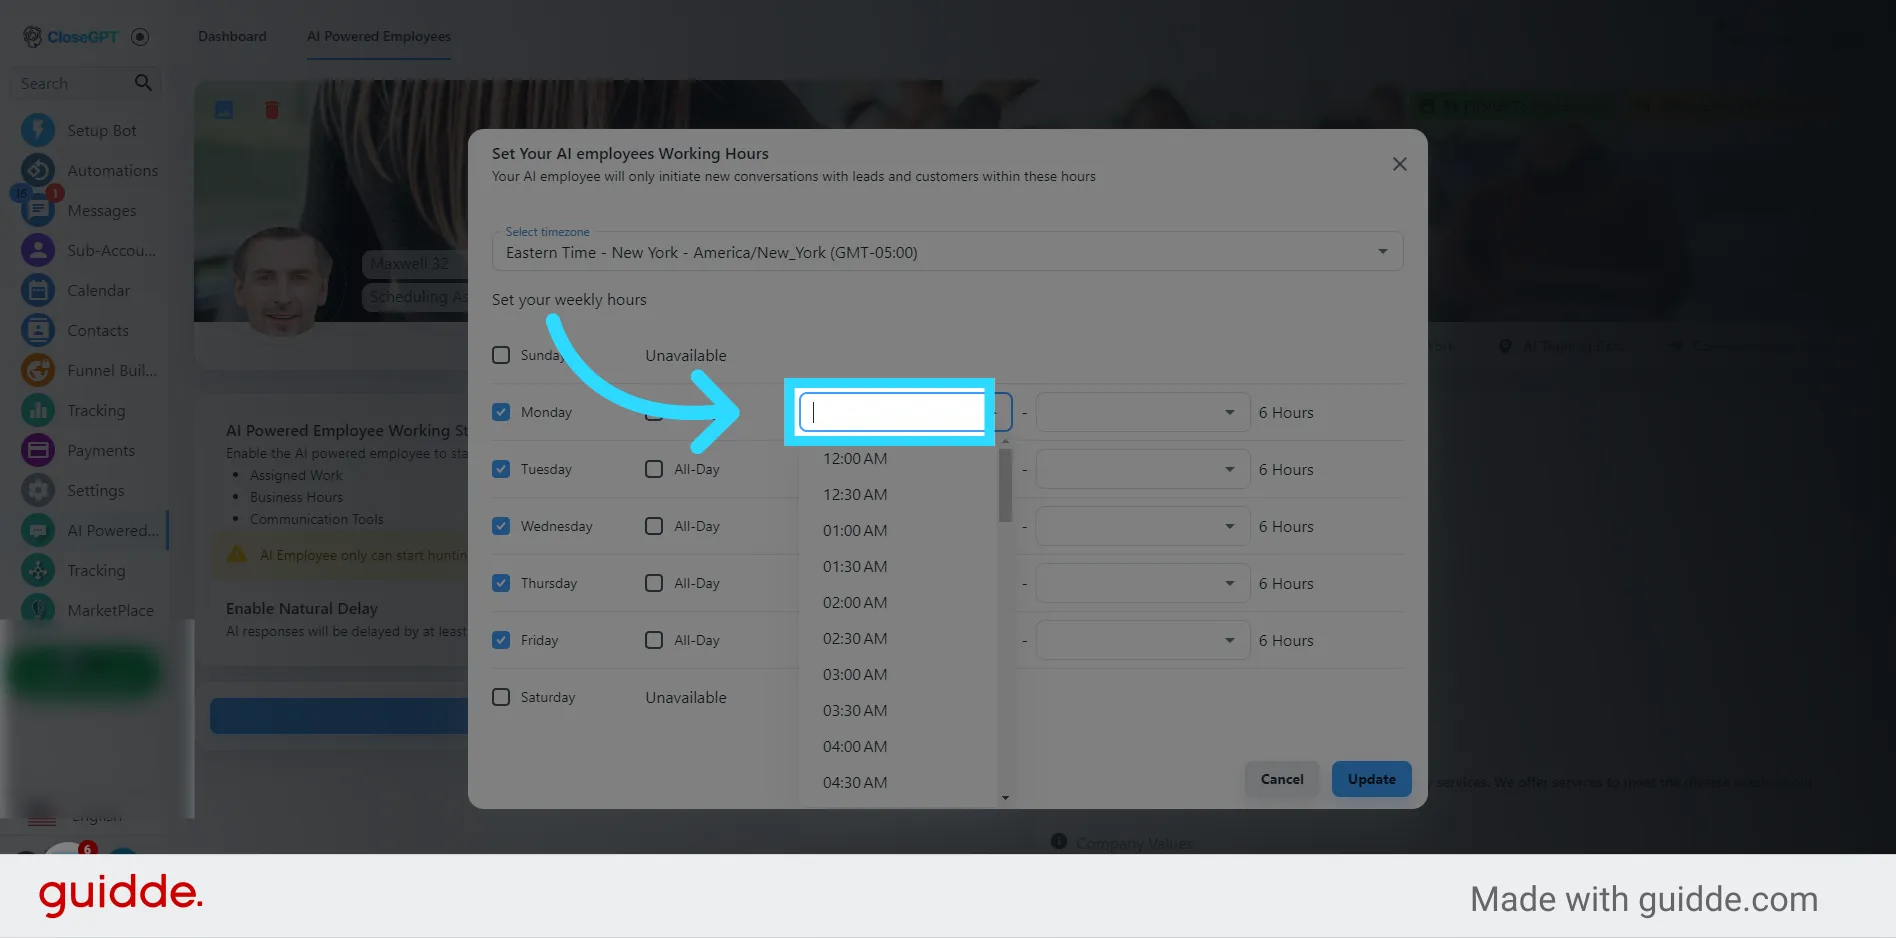The image size is (1896, 938).
Task: Click the warning triangle icon
Action: (237, 554)
